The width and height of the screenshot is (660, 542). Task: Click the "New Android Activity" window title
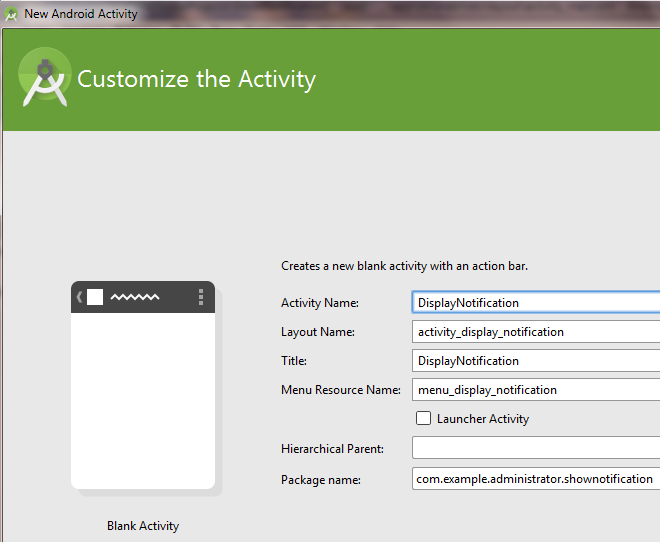click(81, 14)
